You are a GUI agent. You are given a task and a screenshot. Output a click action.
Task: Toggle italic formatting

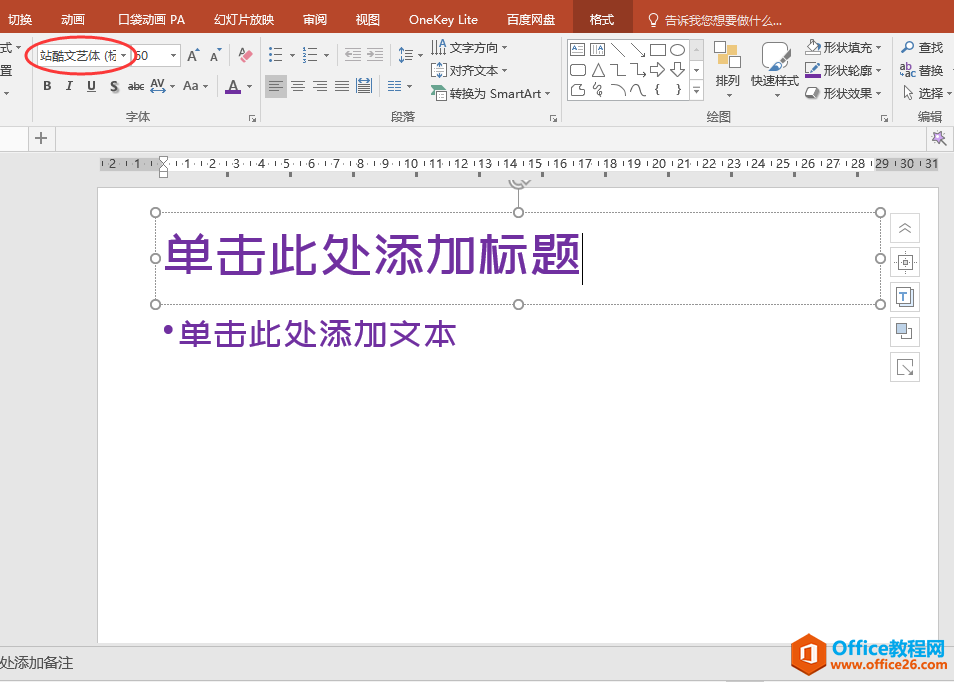[67, 86]
